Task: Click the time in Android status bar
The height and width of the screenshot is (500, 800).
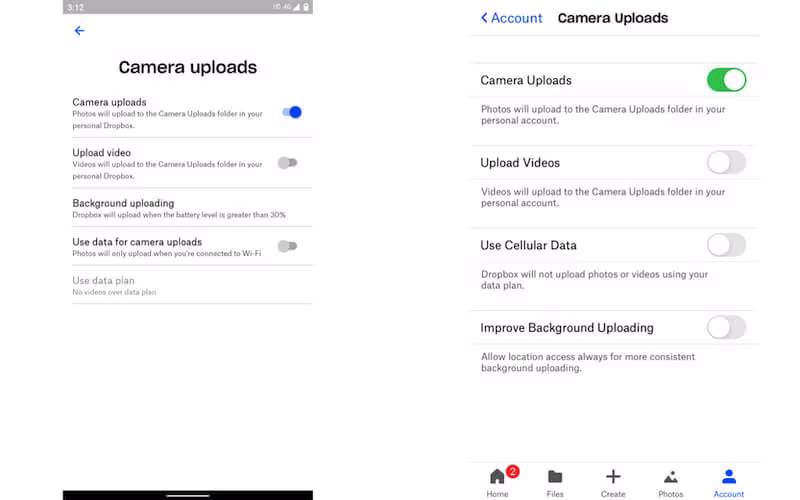Action: [75, 7]
